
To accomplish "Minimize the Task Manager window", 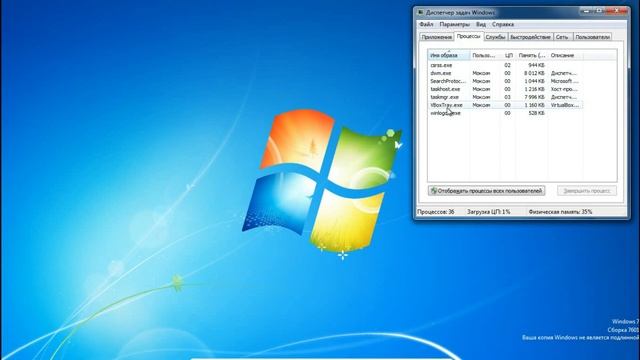I will click(587, 11).
